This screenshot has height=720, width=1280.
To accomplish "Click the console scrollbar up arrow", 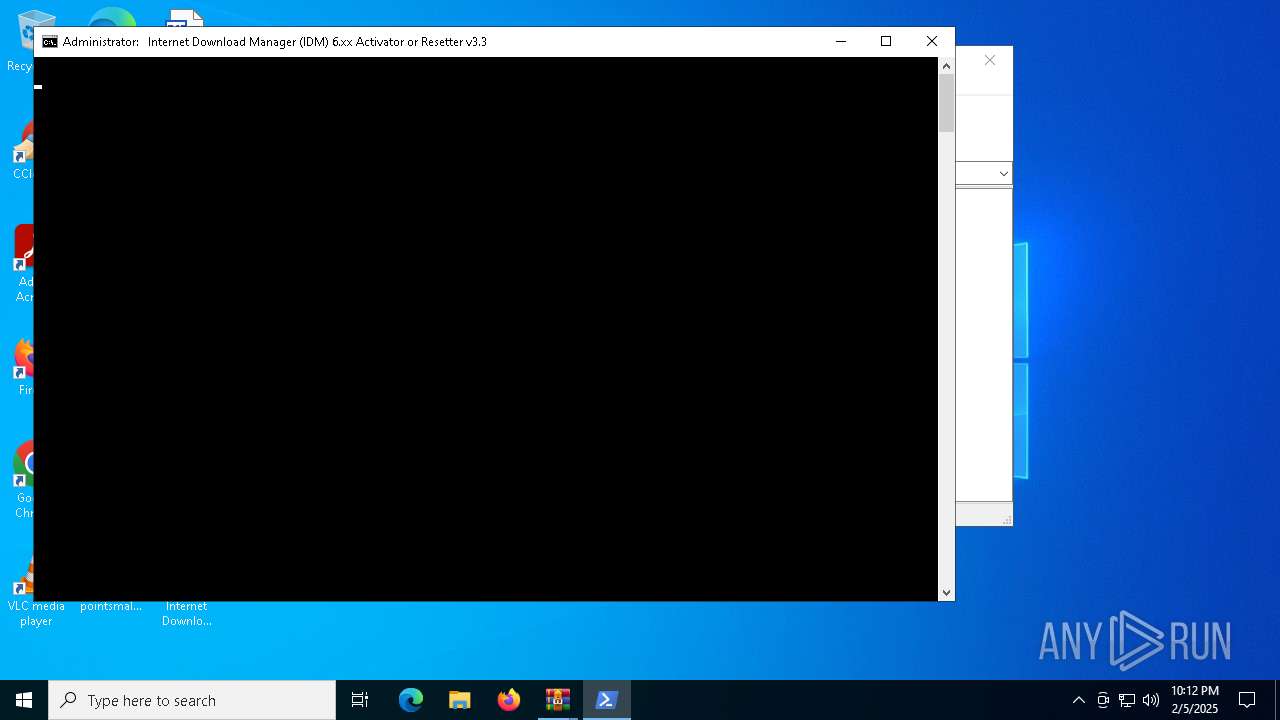I will coord(946,66).
